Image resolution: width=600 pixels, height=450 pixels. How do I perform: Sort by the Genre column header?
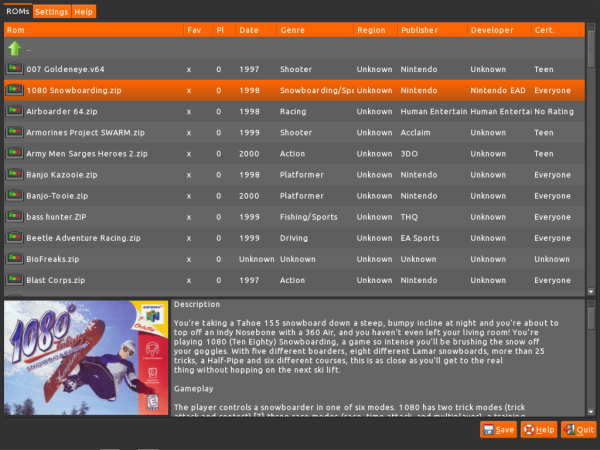315,30
